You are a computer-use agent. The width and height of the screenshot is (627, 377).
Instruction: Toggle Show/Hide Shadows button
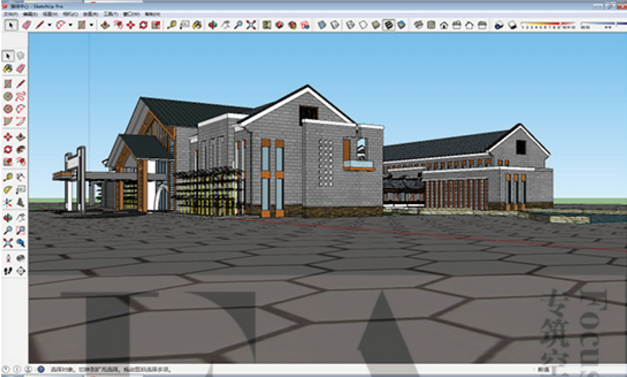coord(512,25)
